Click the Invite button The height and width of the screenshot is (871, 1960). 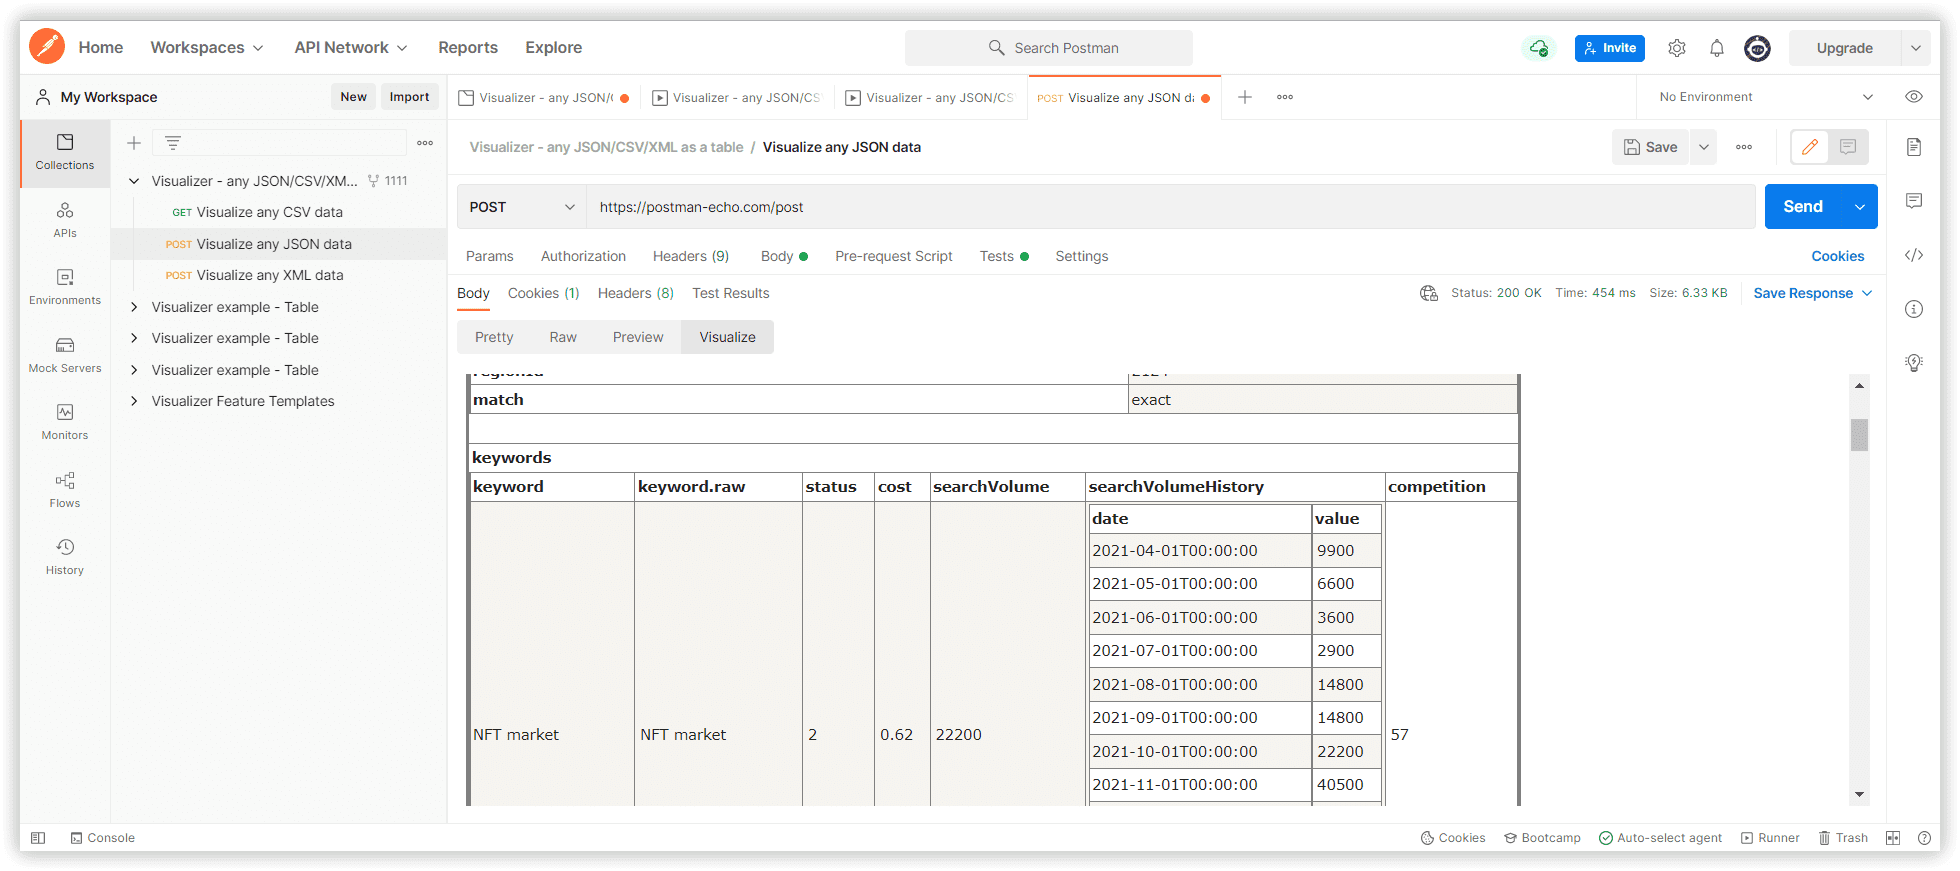pyautogui.click(x=1610, y=48)
